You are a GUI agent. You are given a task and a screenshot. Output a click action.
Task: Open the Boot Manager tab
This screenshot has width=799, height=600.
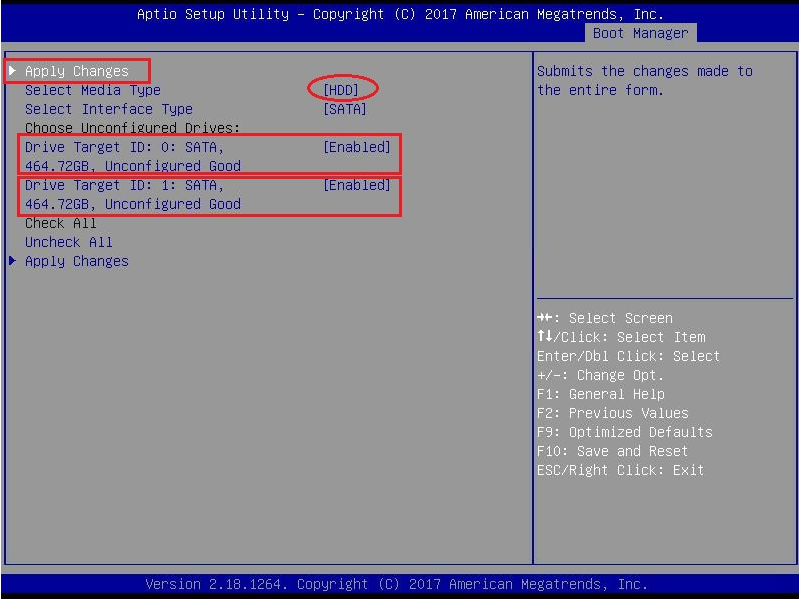click(x=641, y=34)
